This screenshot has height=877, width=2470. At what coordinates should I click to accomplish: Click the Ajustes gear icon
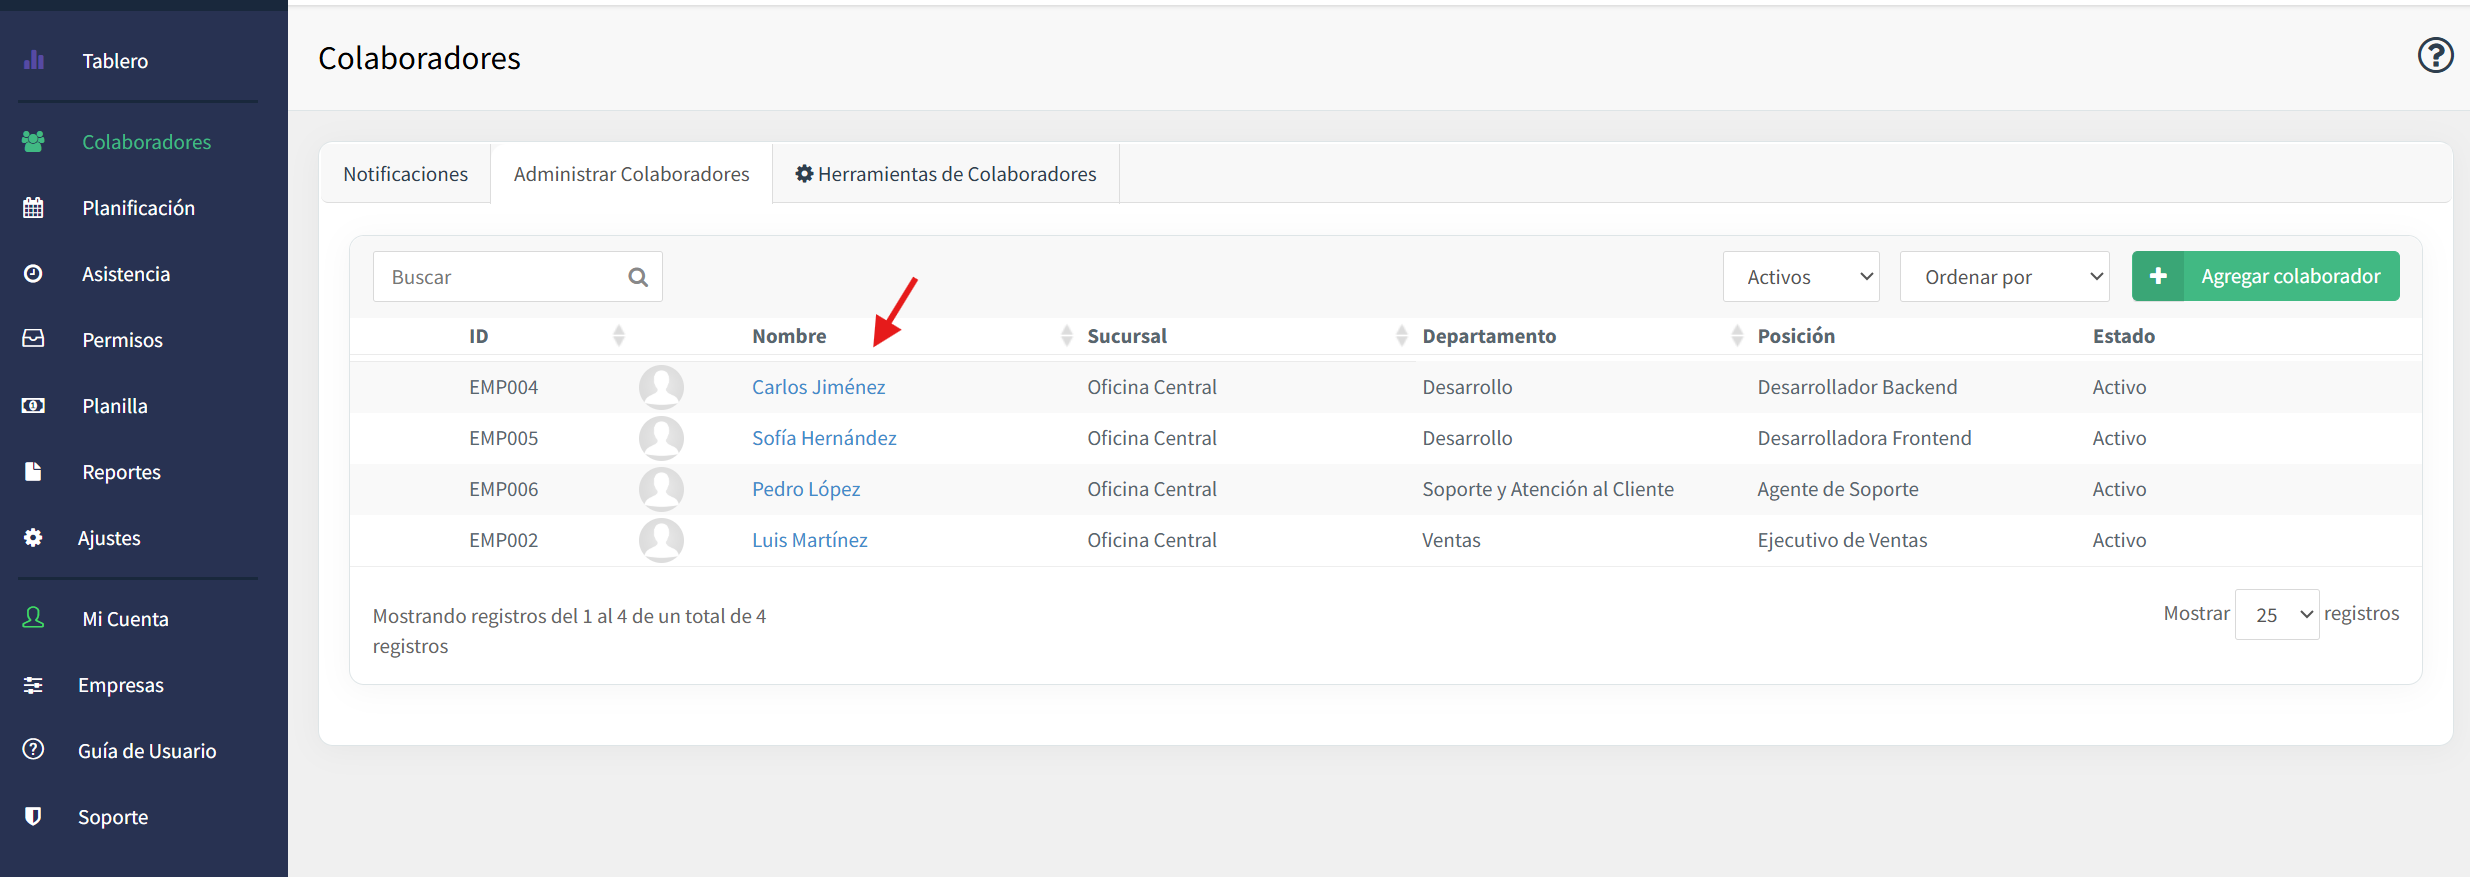click(x=33, y=537)
